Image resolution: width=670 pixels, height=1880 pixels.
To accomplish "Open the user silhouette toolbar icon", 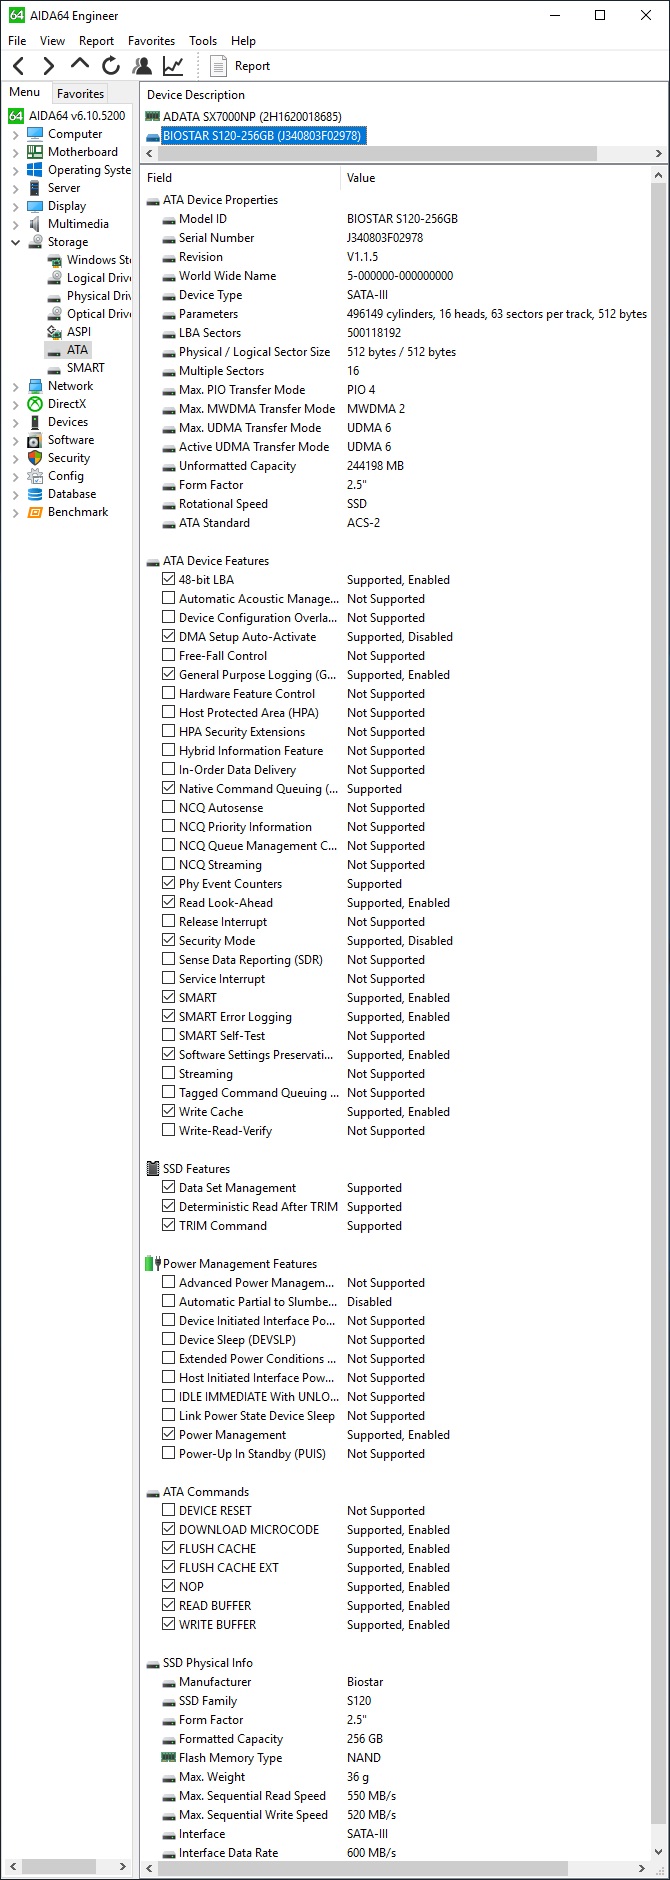I will click(x=143, y=66).
